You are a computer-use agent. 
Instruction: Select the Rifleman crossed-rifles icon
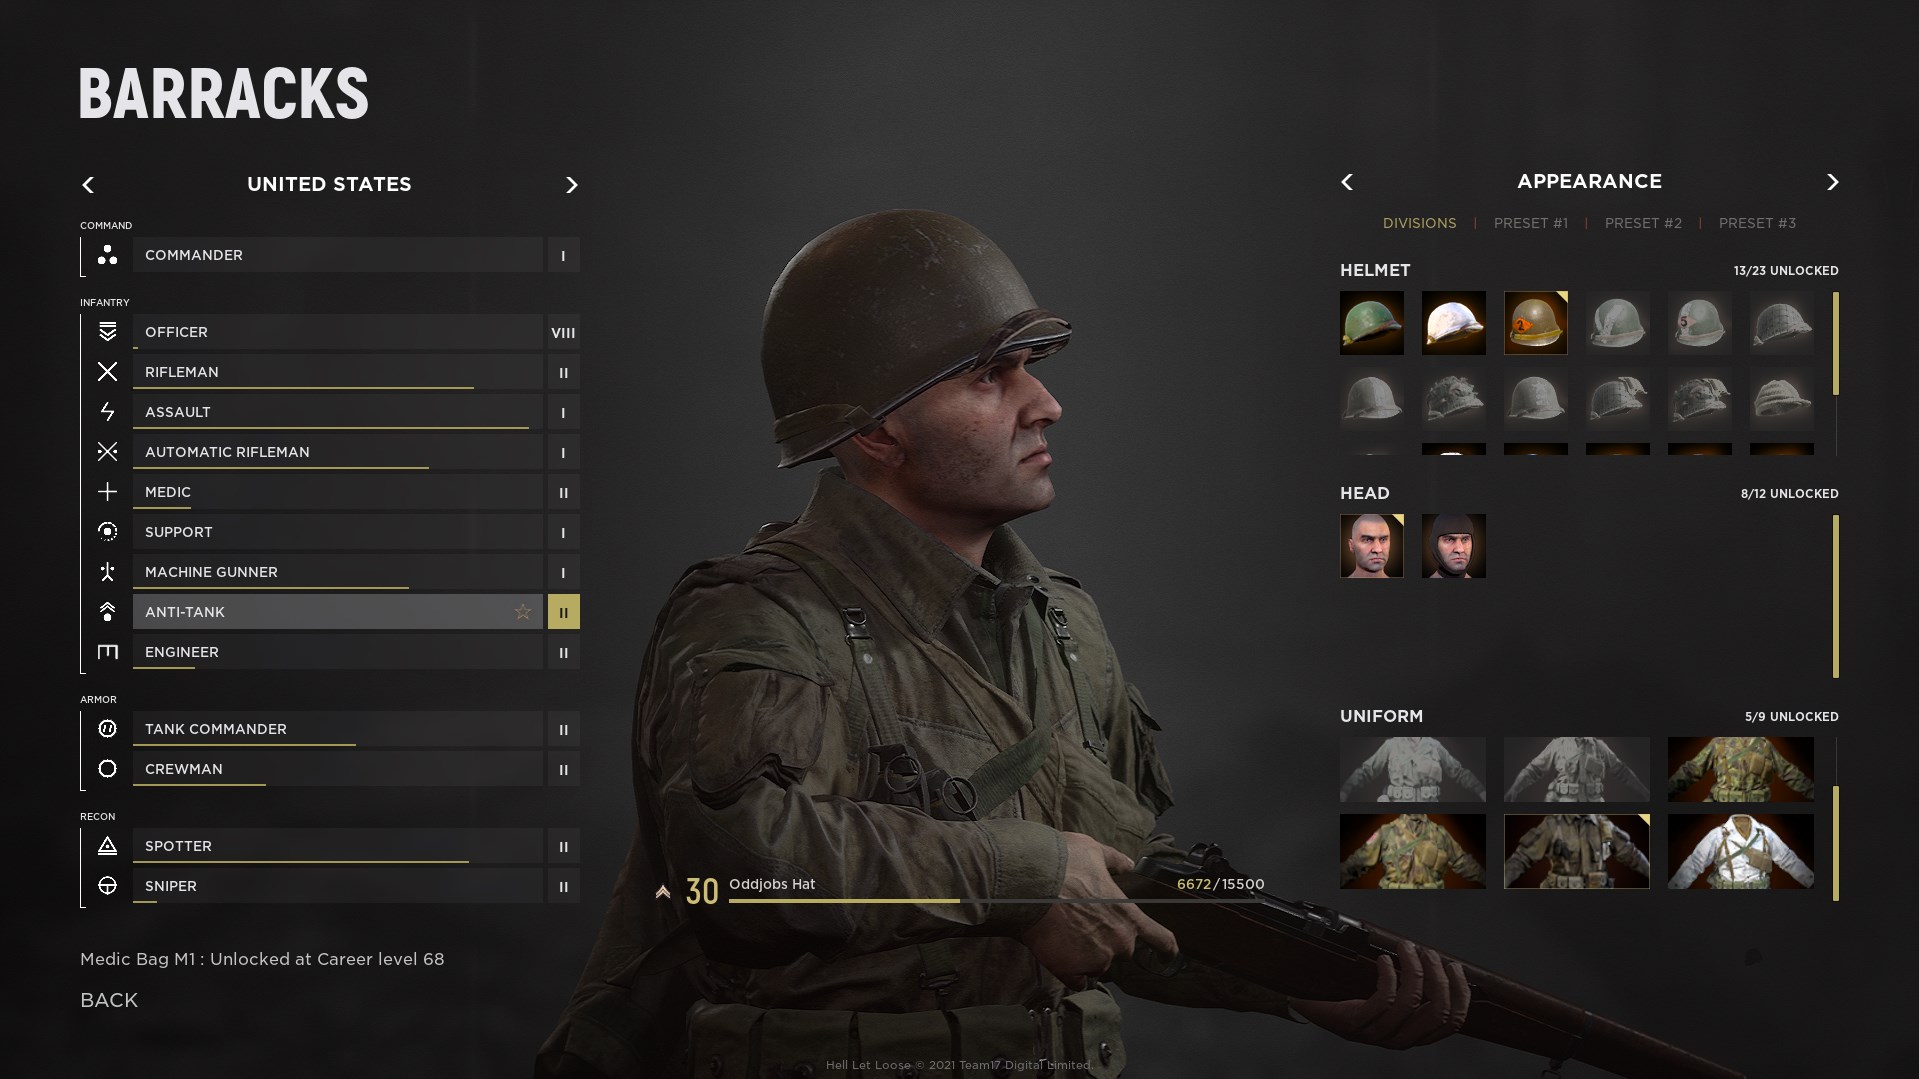coord(107,372)
